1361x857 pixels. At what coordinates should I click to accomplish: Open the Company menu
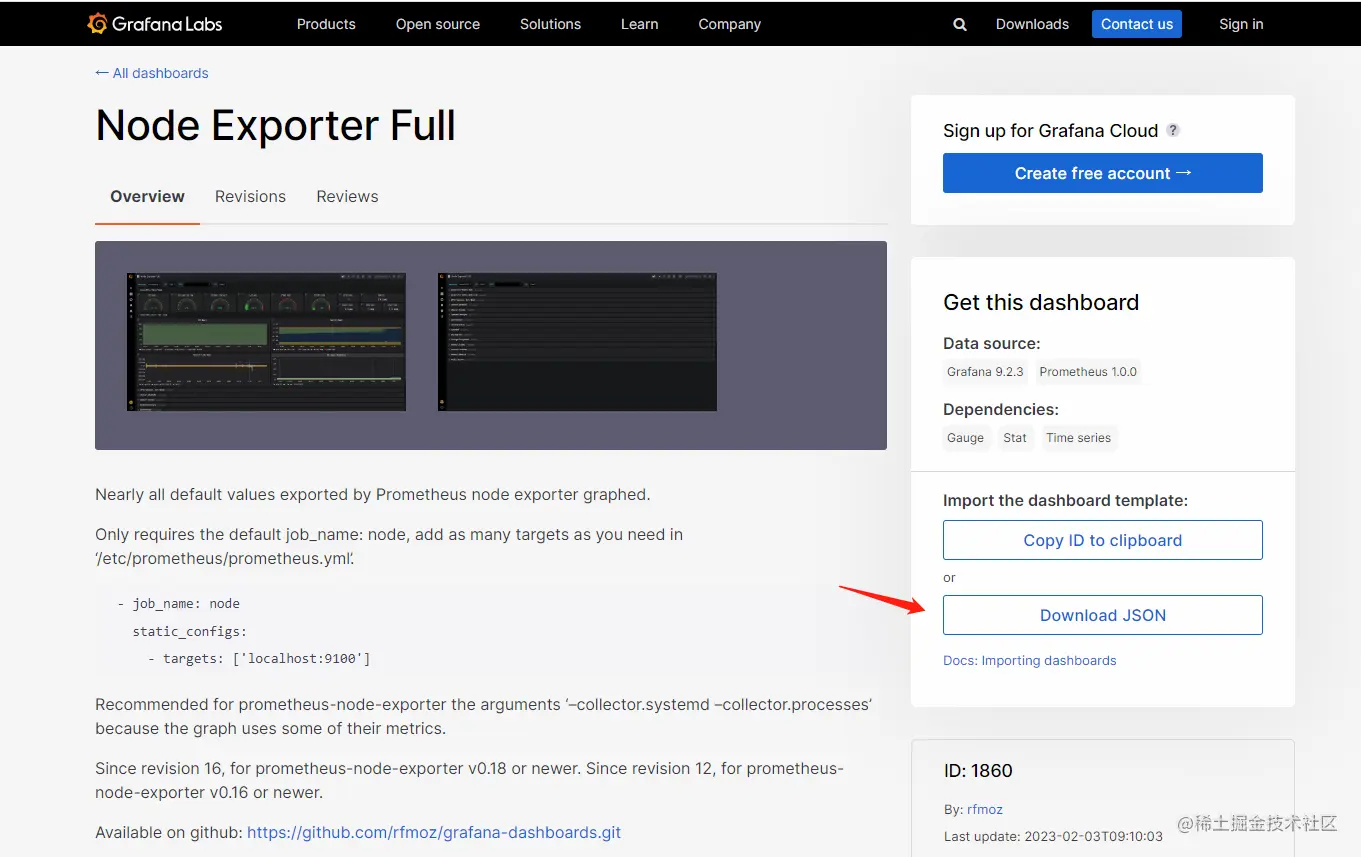tap(730, 24)
